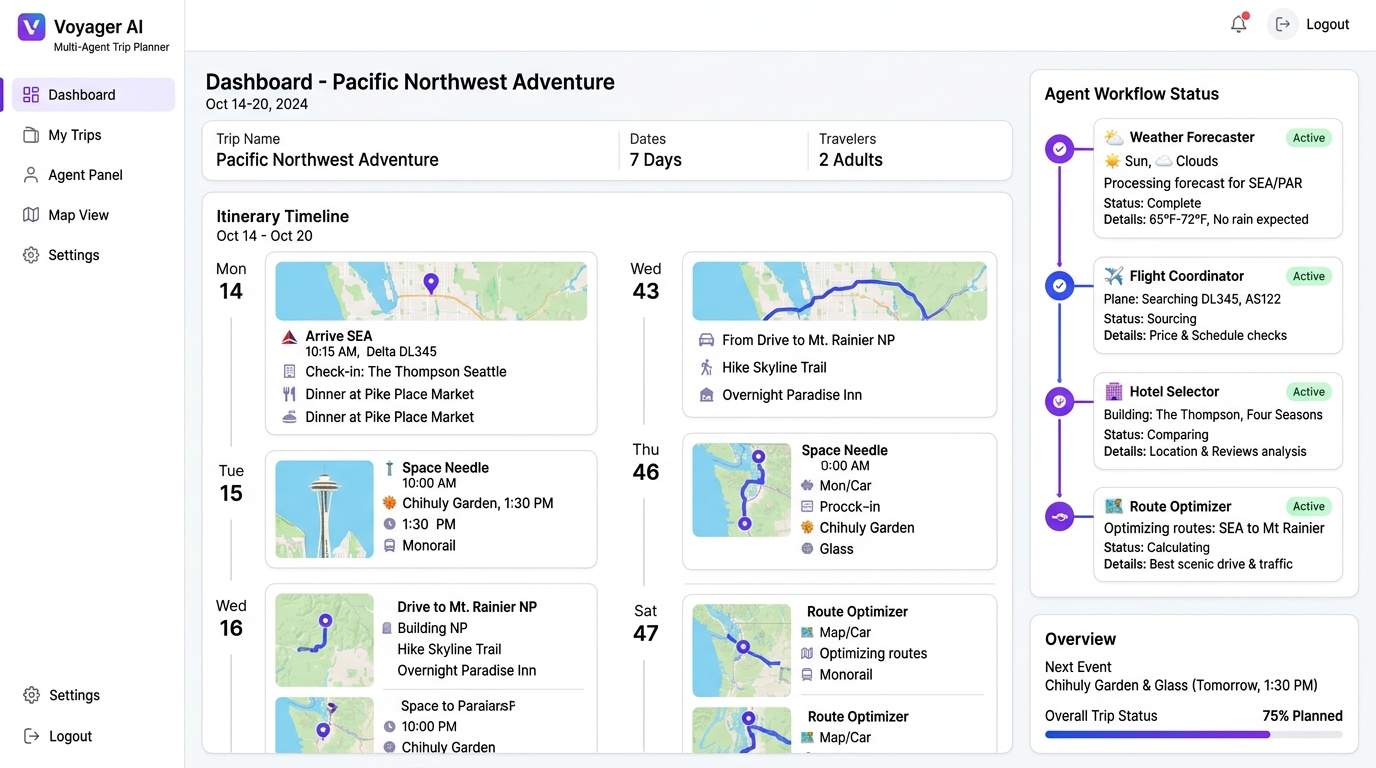The width and height of the screenshot is (1376, 768).
Task: Select the workflow step marker beside Hotel Selector
Action: pos(1059,402)
